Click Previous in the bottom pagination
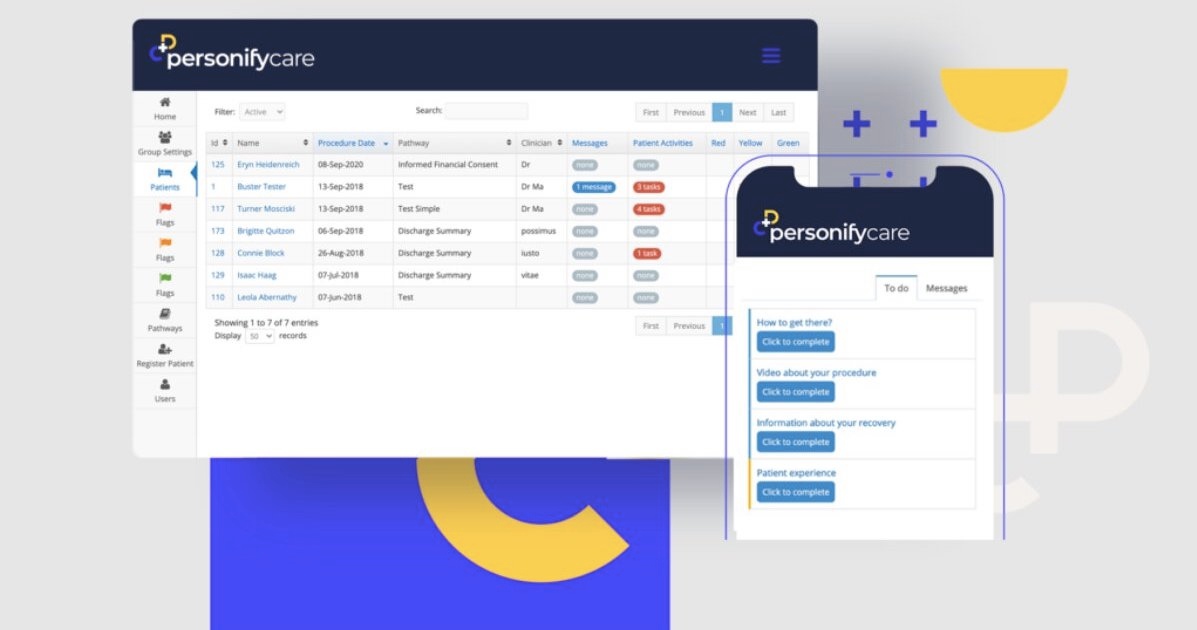The width and height of the screenshot is (1197, 630). (x=689, y=326)
